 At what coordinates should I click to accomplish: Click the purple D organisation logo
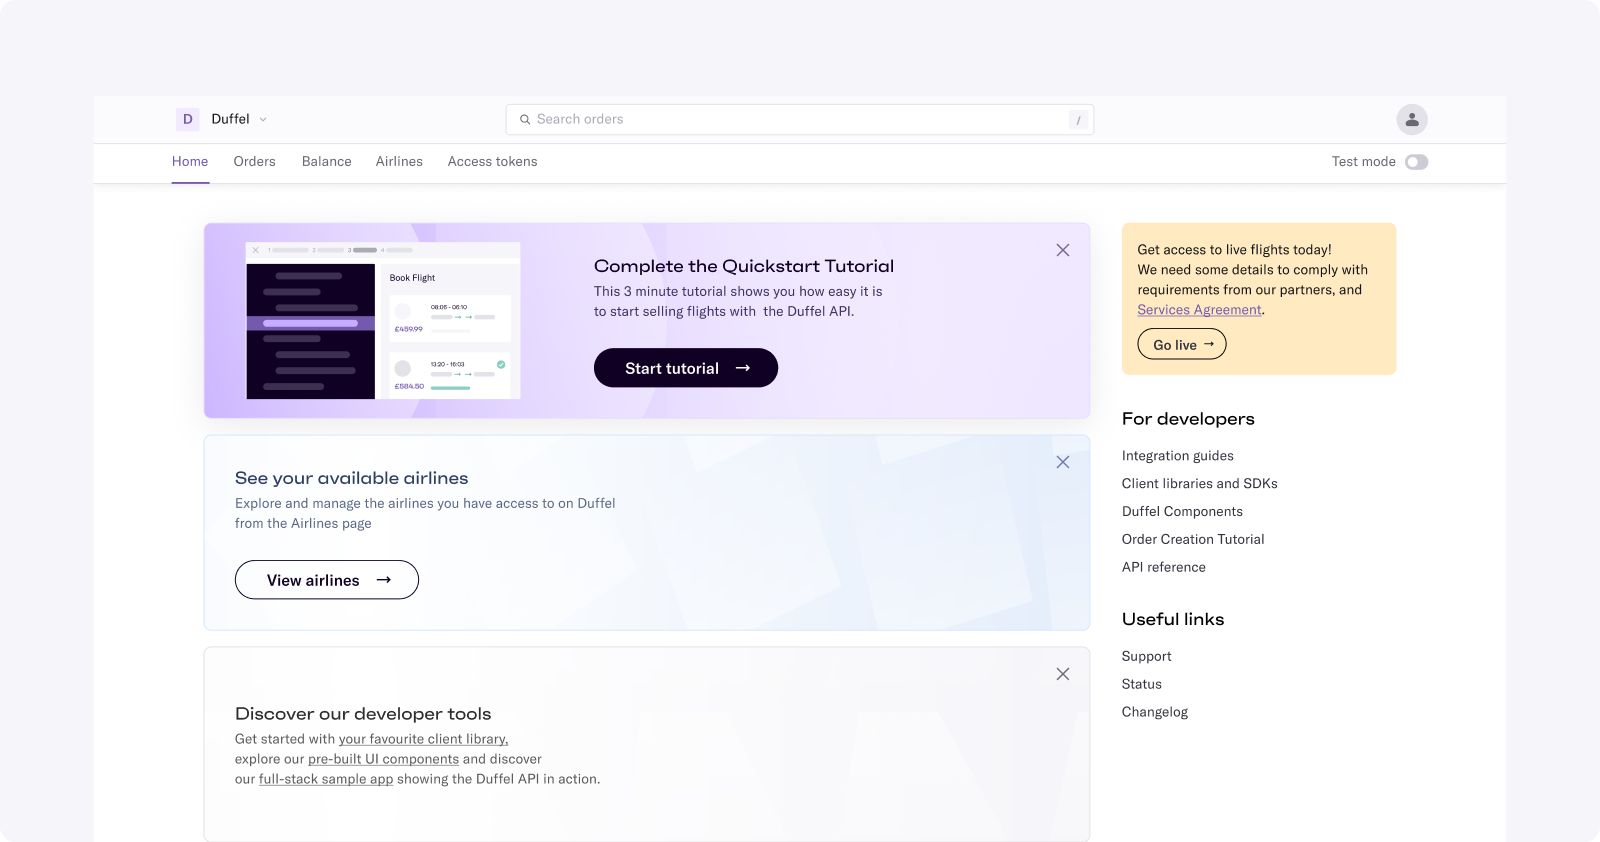[187, 119]
